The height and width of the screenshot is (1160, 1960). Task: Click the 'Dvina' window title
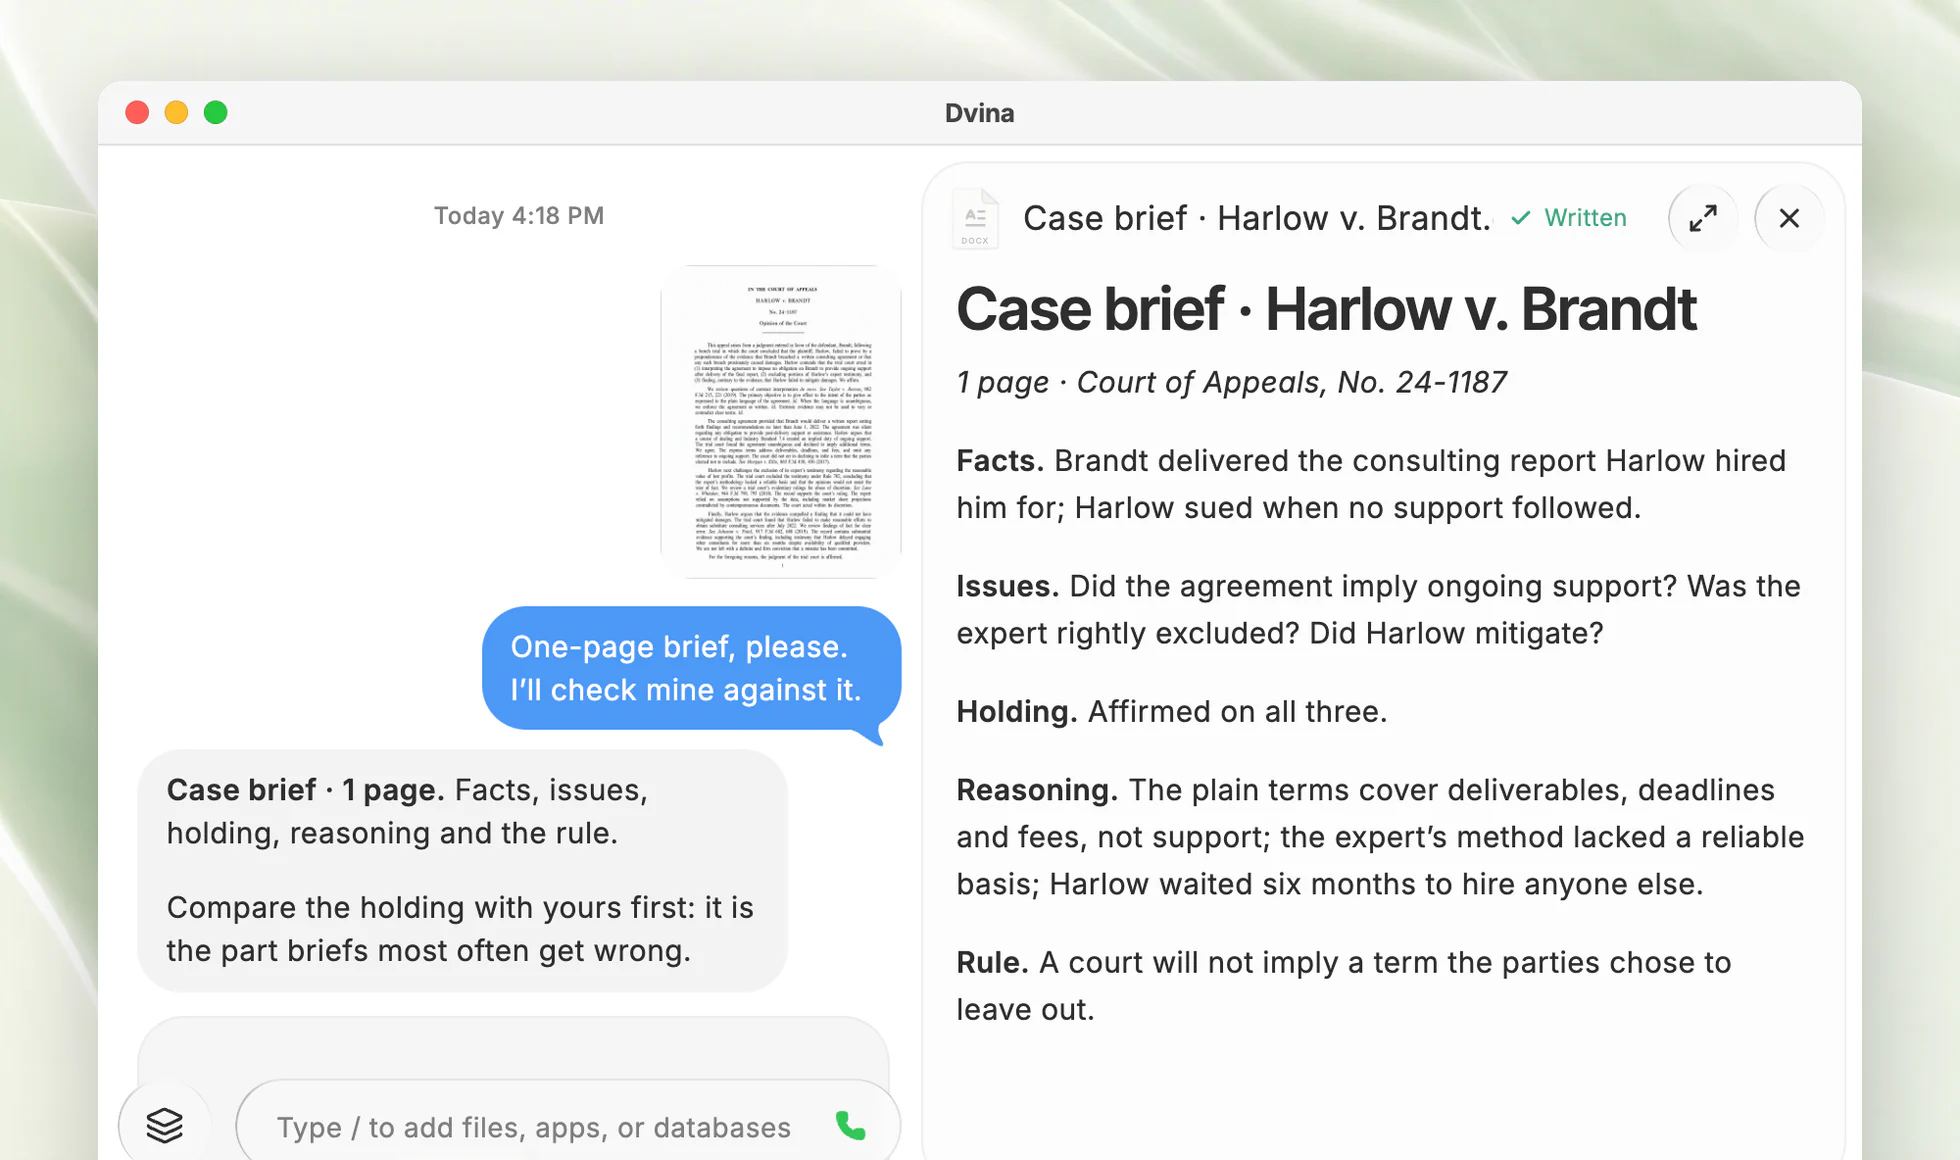[x=979, y=113]
